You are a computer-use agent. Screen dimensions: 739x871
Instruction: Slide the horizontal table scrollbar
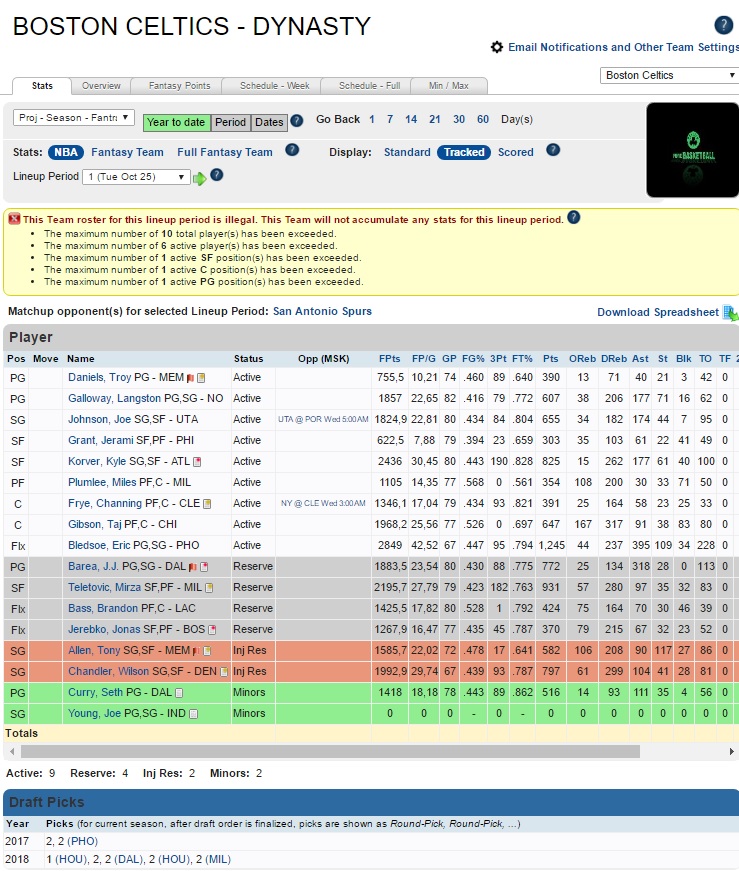[331, 752]
